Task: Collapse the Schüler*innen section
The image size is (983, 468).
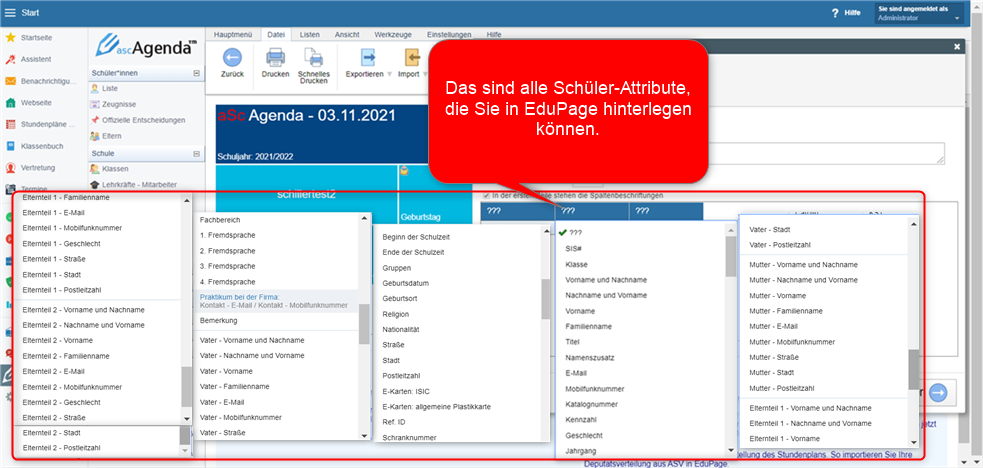Action: click(x=196, y=73)
